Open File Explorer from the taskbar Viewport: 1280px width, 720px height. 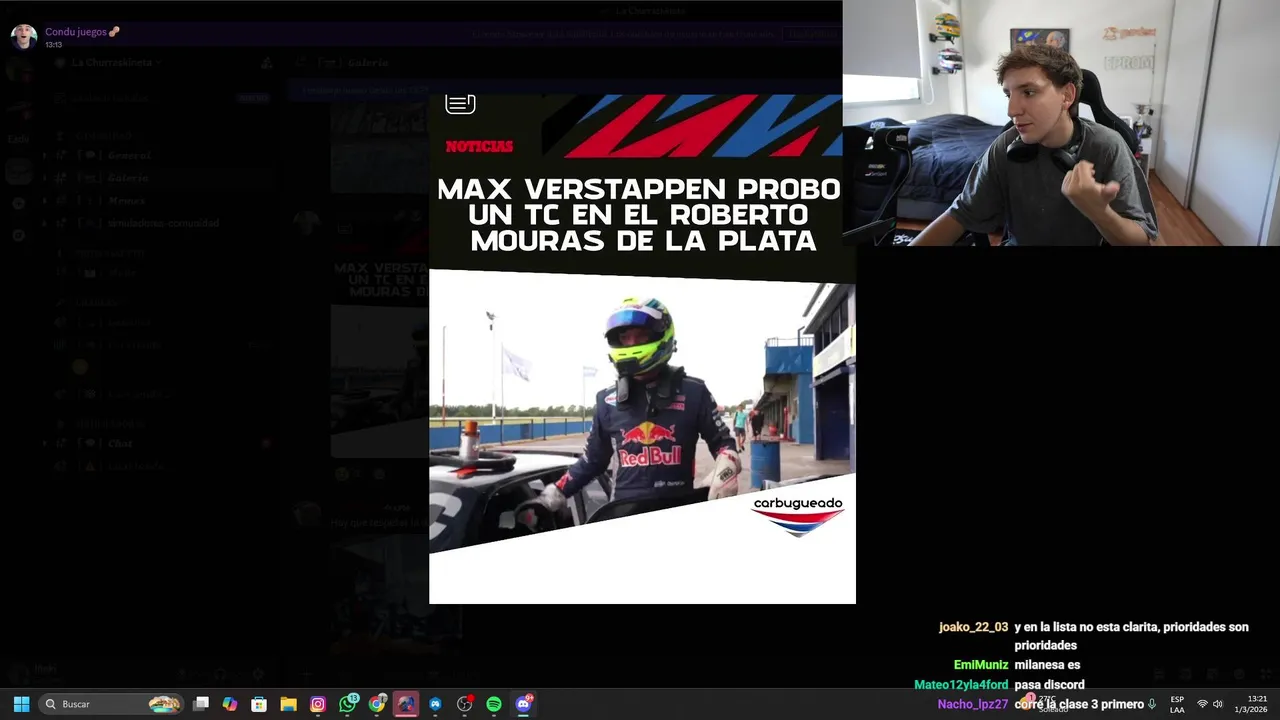tap(288, 704)
